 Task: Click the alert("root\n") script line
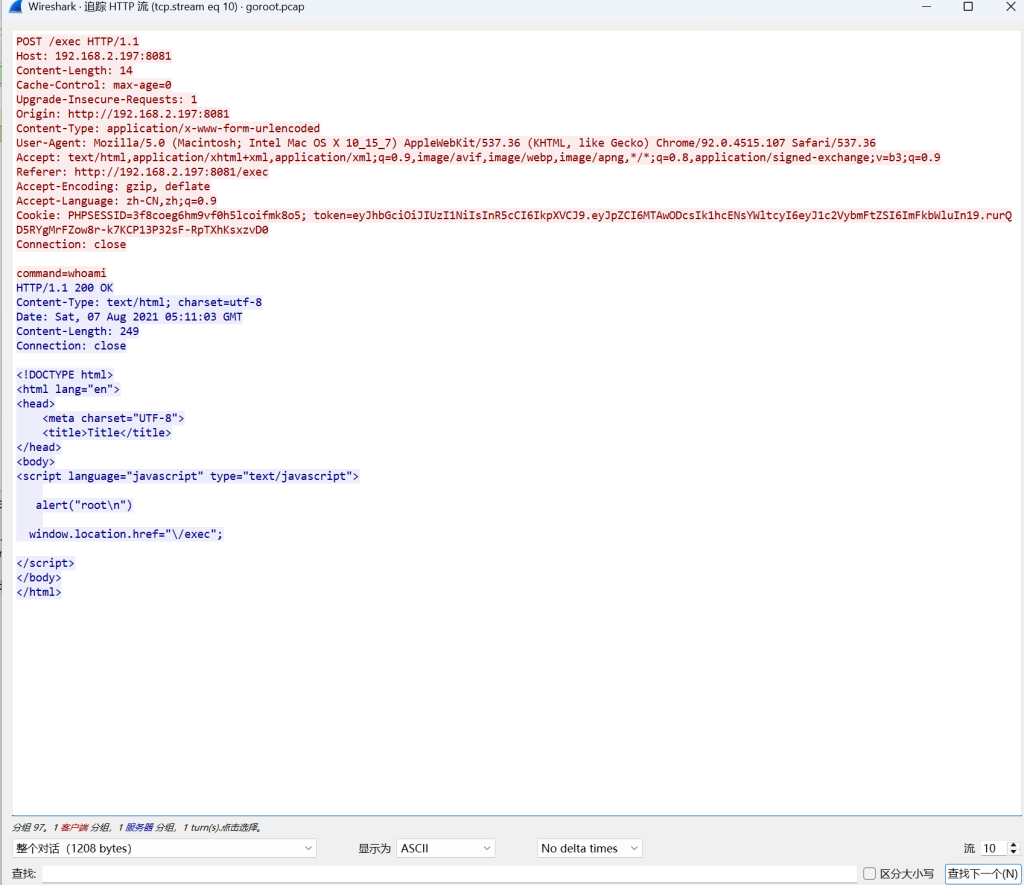(84, 505)
